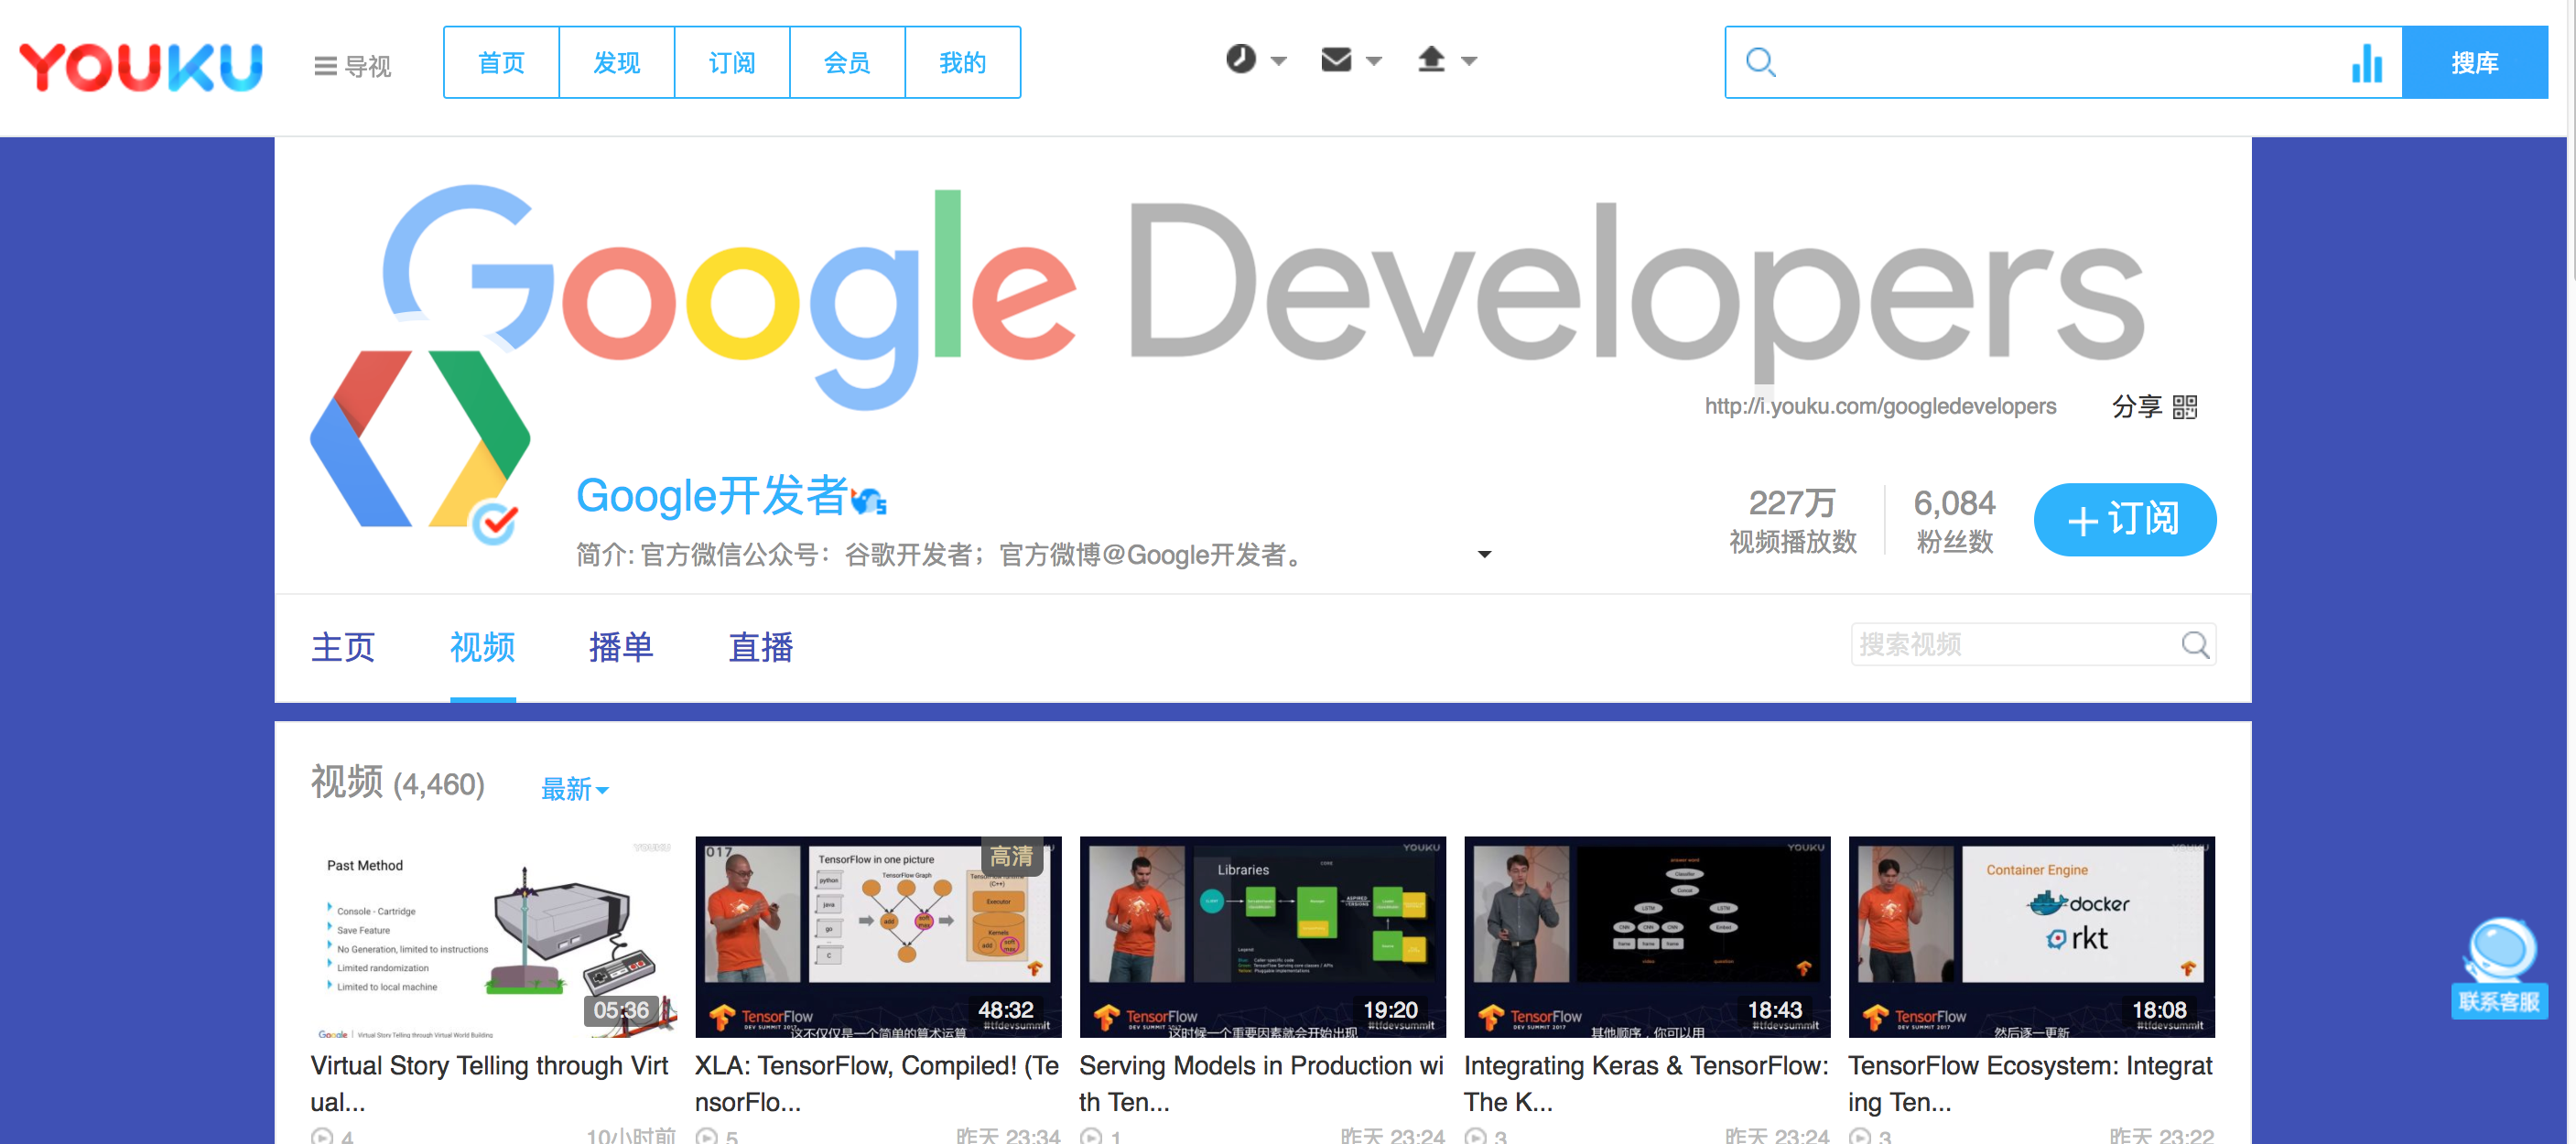
Task: Expand the channel description arrow
Action: (1484, 554)
